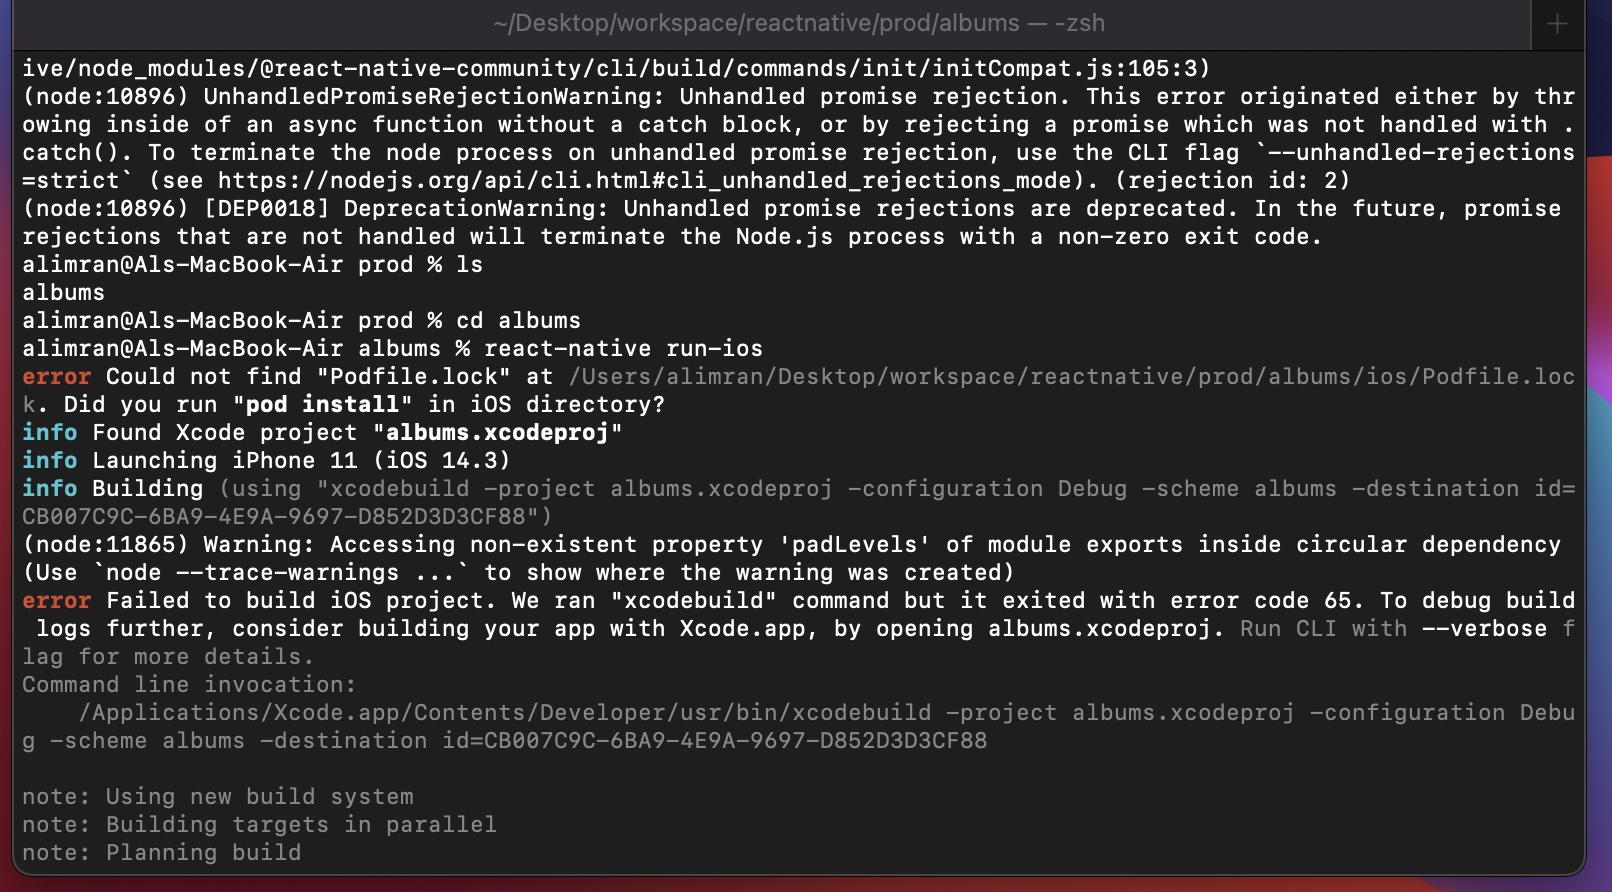Click the "react-native run-ios" command
Image resolution: width=1612 pixels, height=892 pixels.
point(623,349)
